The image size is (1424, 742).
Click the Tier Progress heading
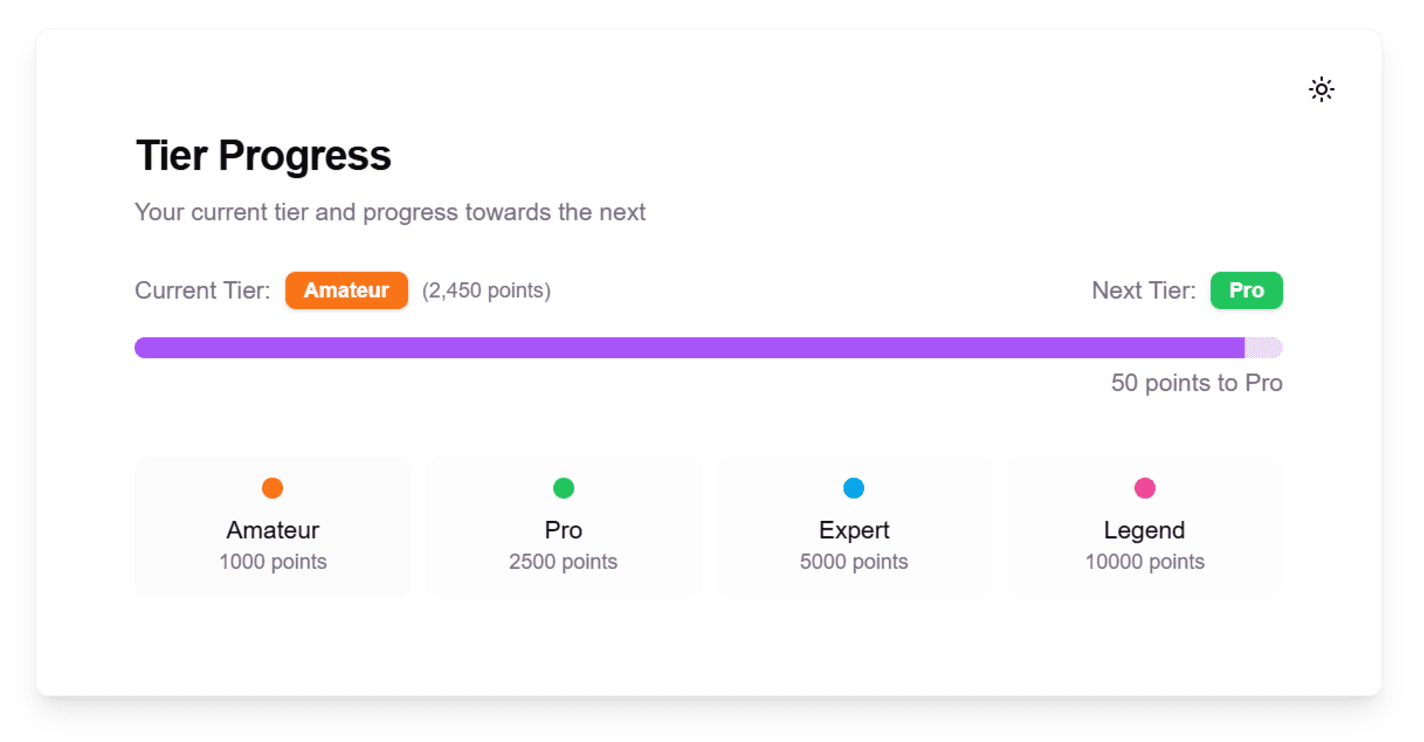coord(263,156)
